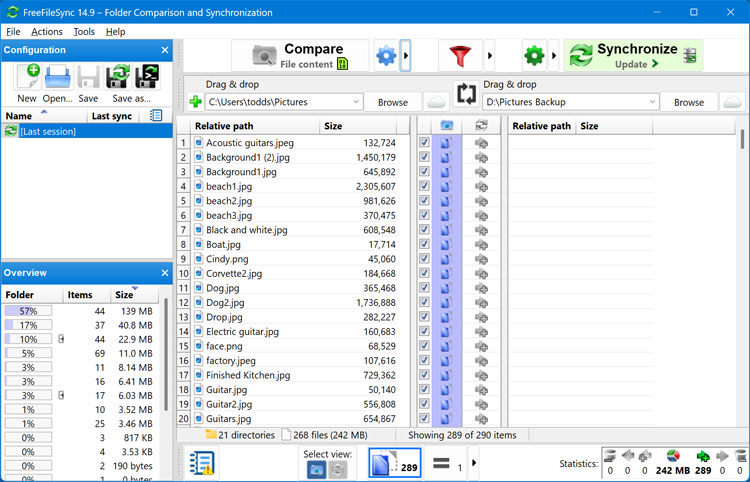Viewport: 750px width, 482px height.
Task: Sort by left Size column header
Action: pyautogui.click(x=358, y=126)
